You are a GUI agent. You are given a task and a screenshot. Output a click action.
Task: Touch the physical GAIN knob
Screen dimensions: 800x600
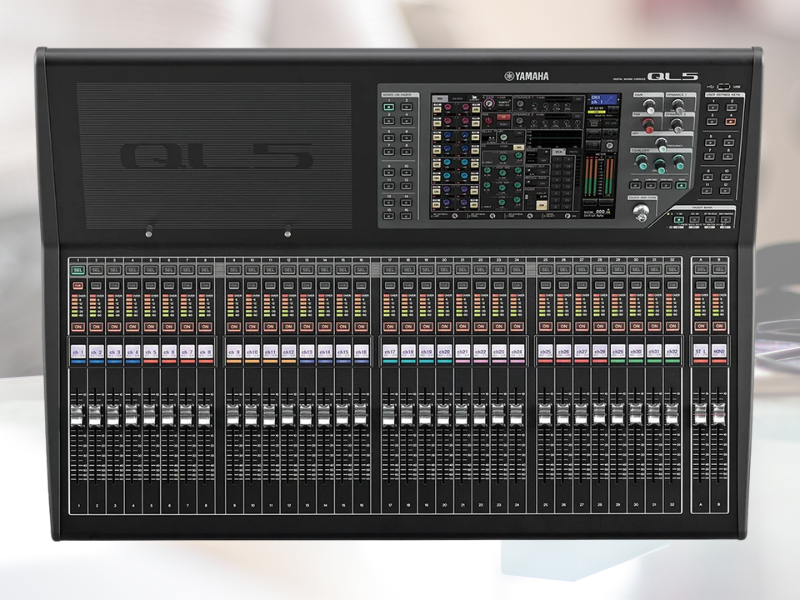[649, 106]
